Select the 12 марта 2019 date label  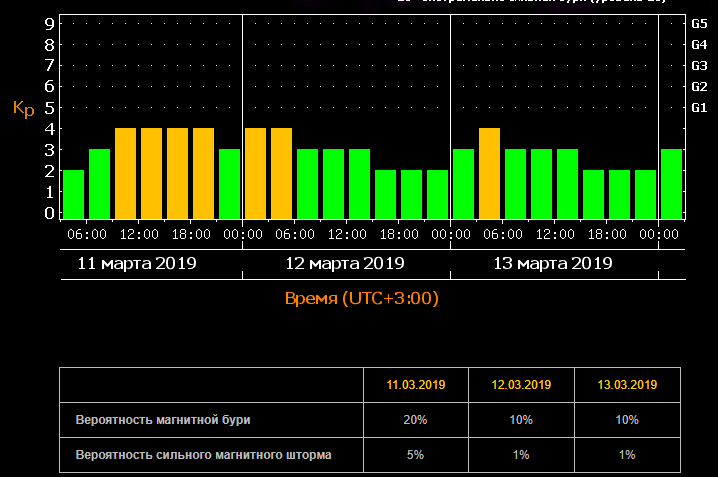point(345,264)
